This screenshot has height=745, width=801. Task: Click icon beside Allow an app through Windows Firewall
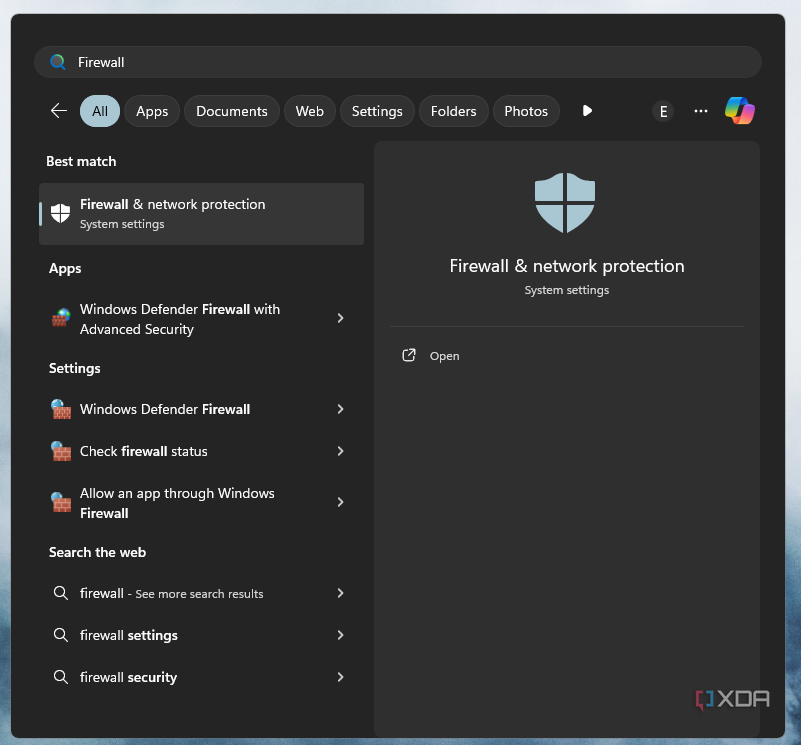click(x=61, y=502)
